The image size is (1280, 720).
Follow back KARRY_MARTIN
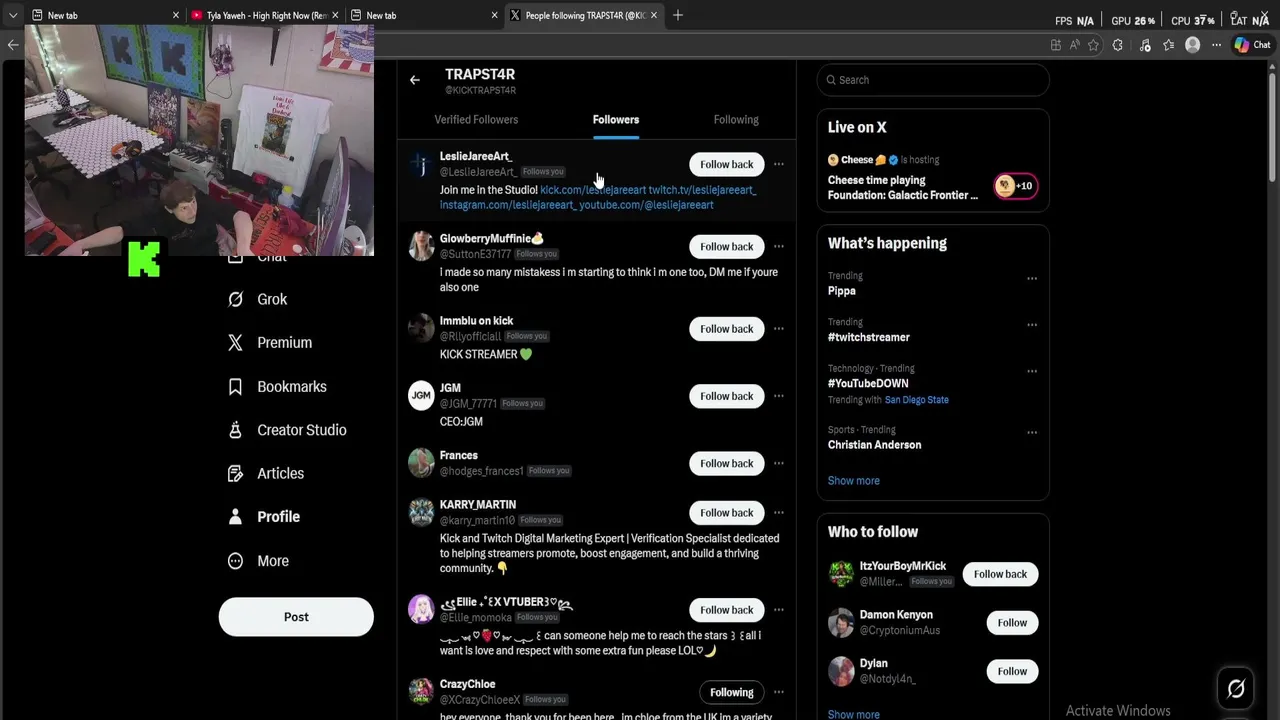click(727, 513)
